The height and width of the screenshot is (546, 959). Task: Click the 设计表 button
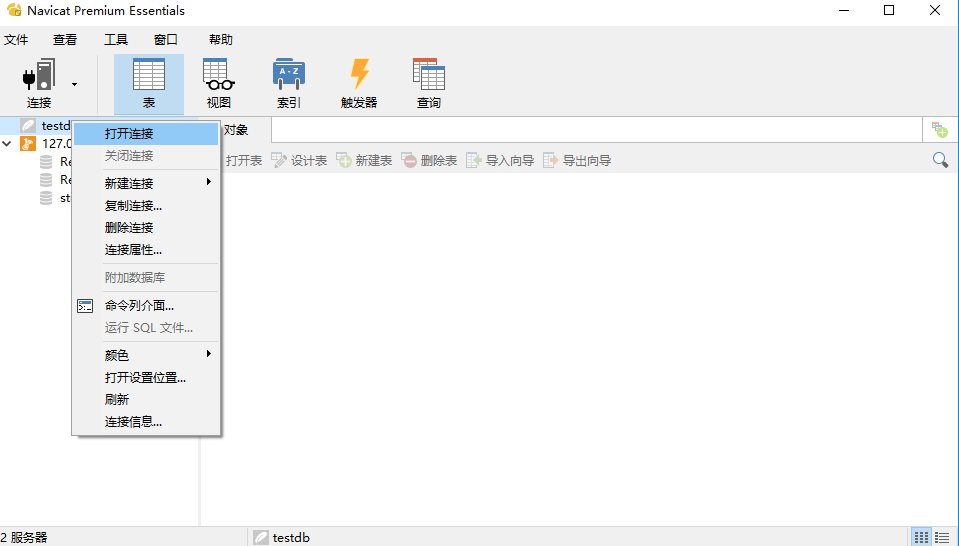click(x=299, y=160)
